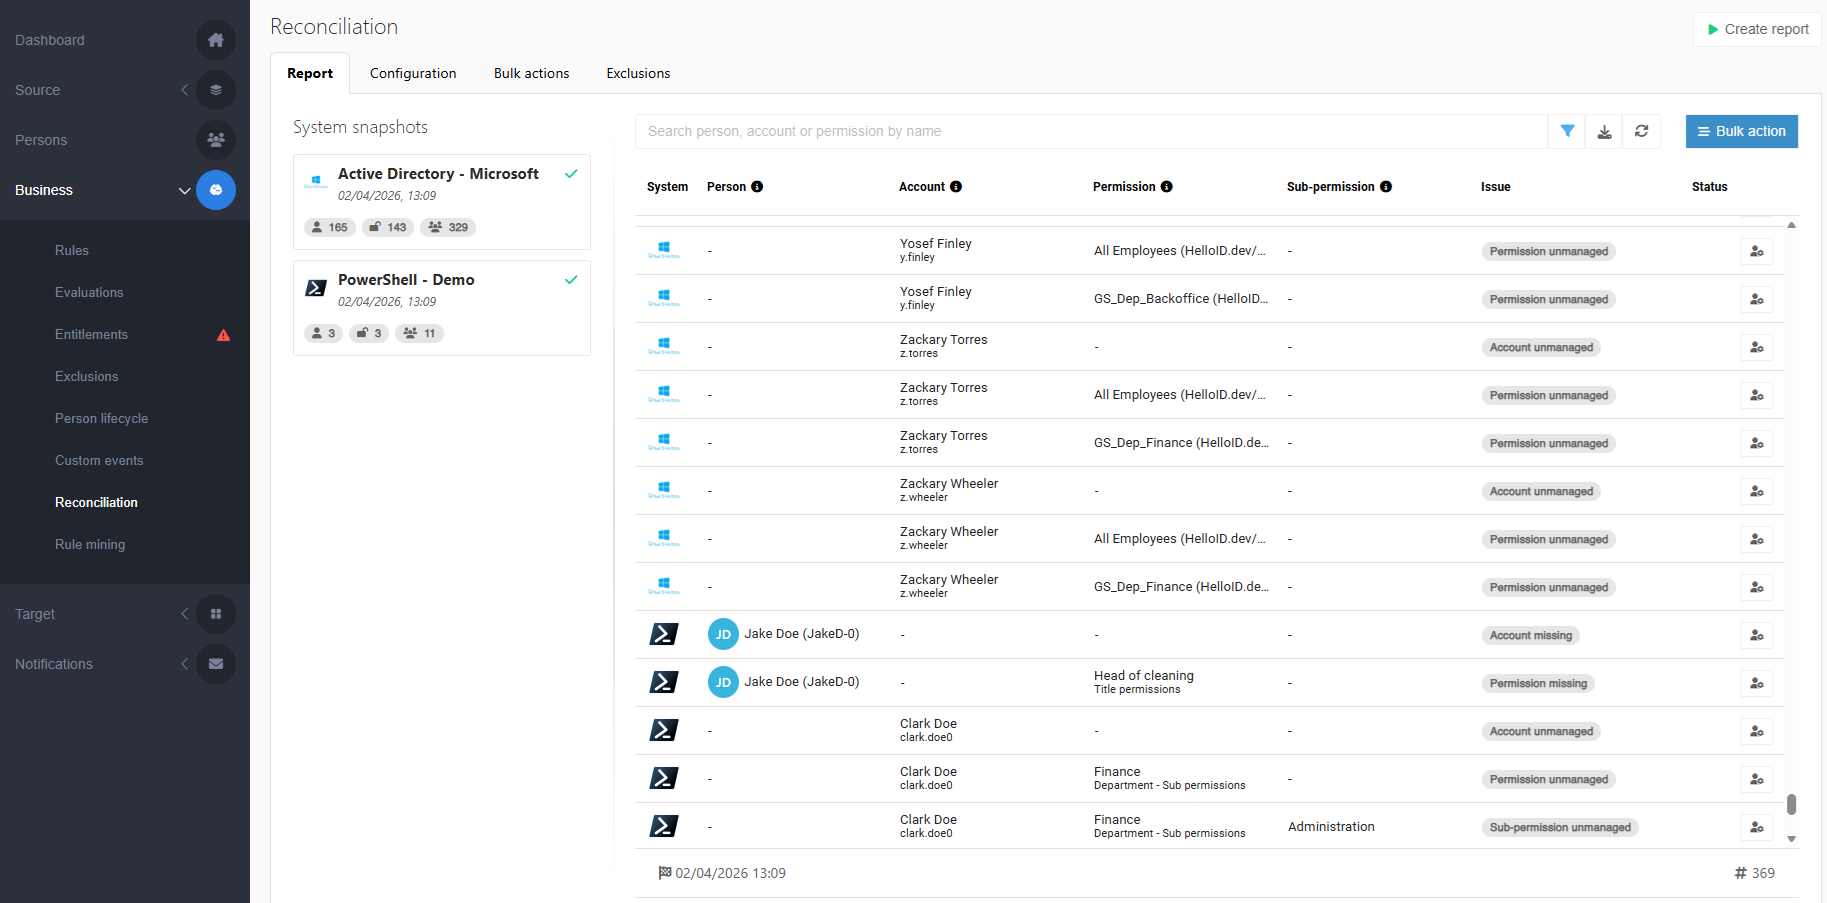Expand the Source menu section
Viewport: 1827px width, 903px height.
pyautogui.click(x=184, y=90)
